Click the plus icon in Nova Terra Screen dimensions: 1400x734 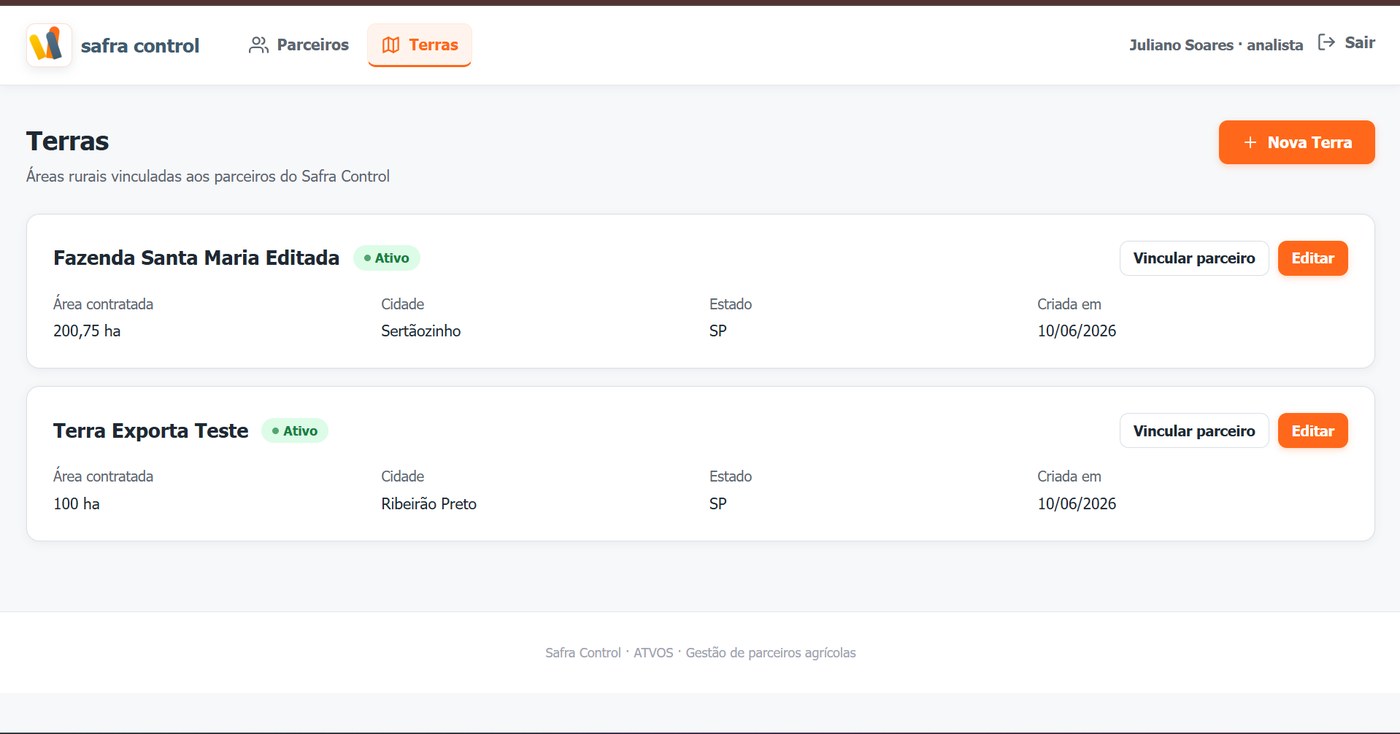[1250, 143]
